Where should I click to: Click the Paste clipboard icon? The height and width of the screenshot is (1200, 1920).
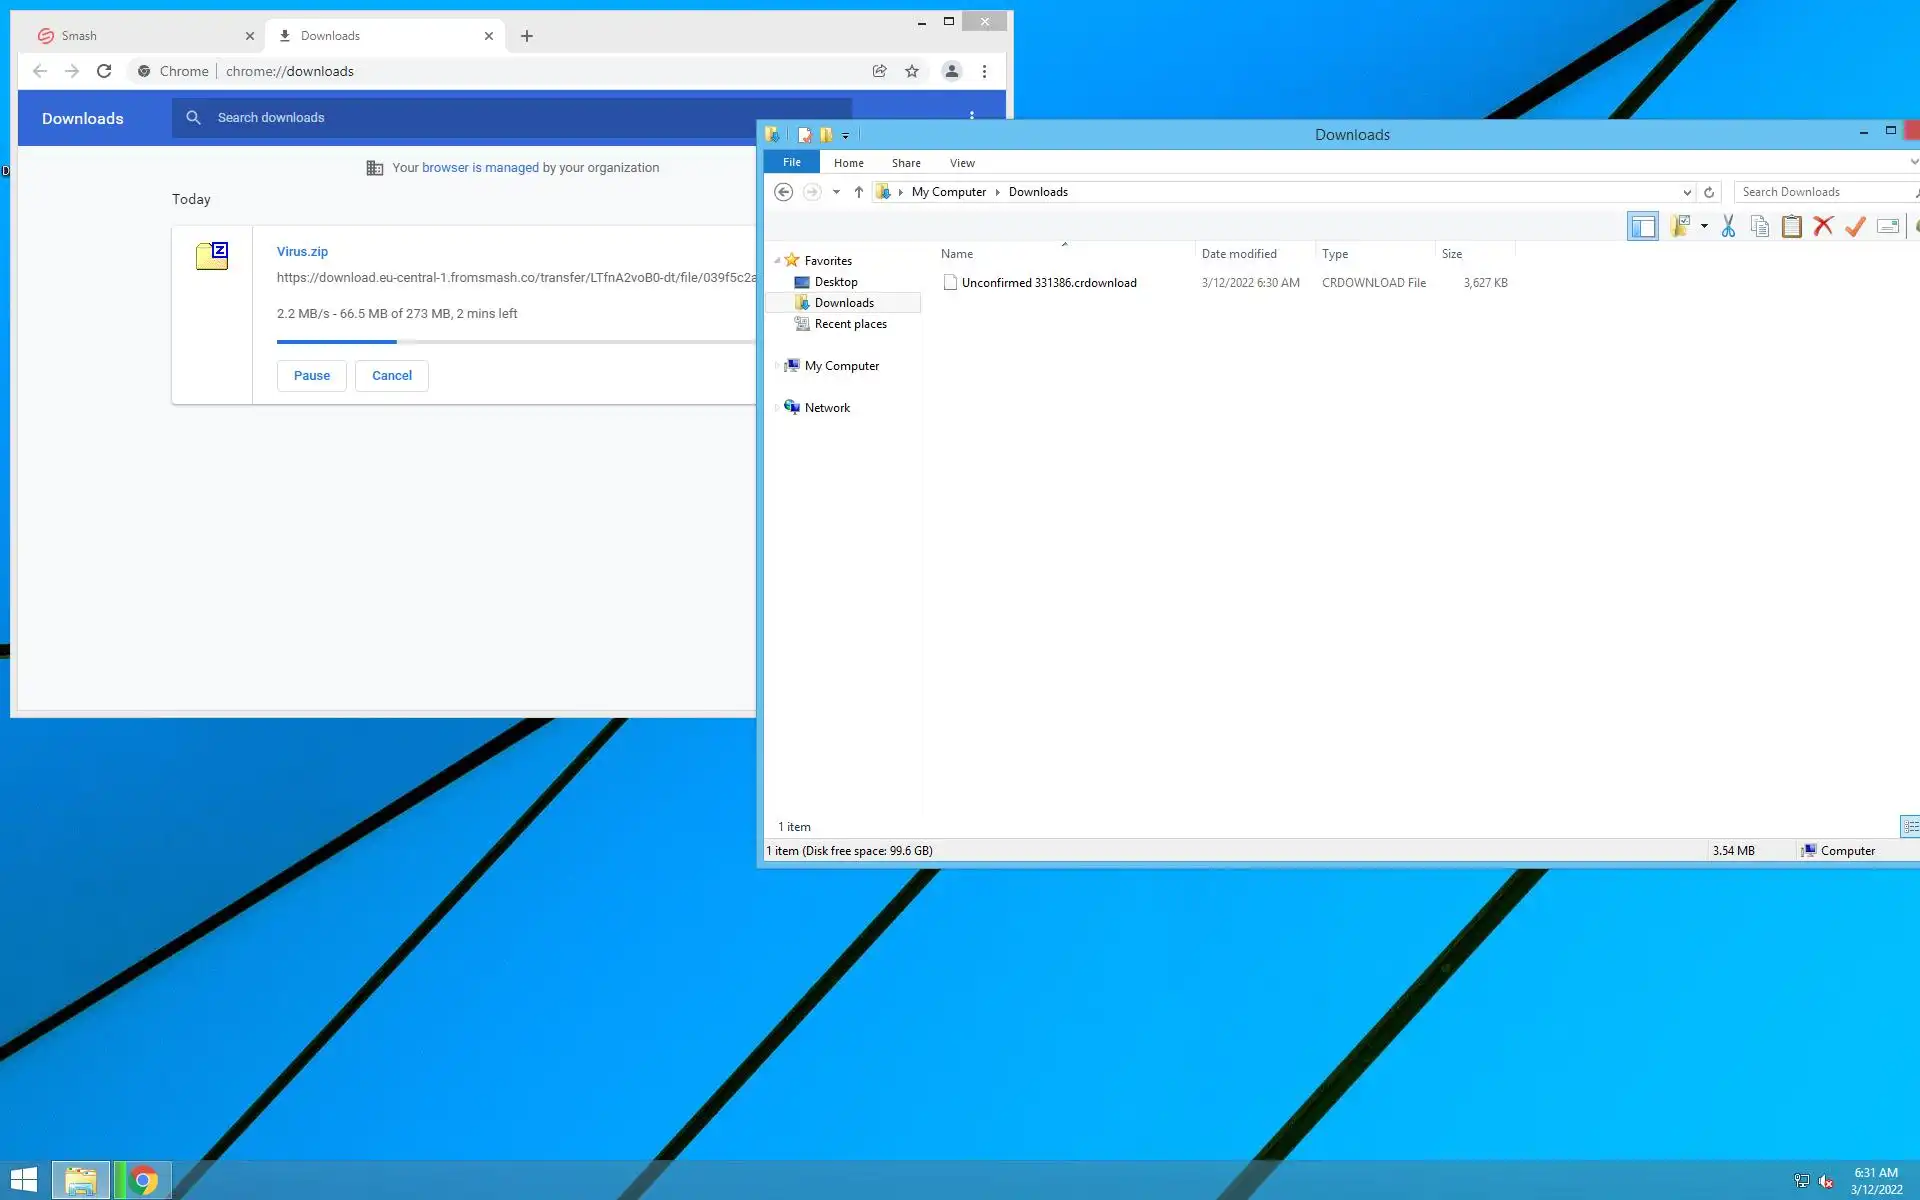[1791, 227]
